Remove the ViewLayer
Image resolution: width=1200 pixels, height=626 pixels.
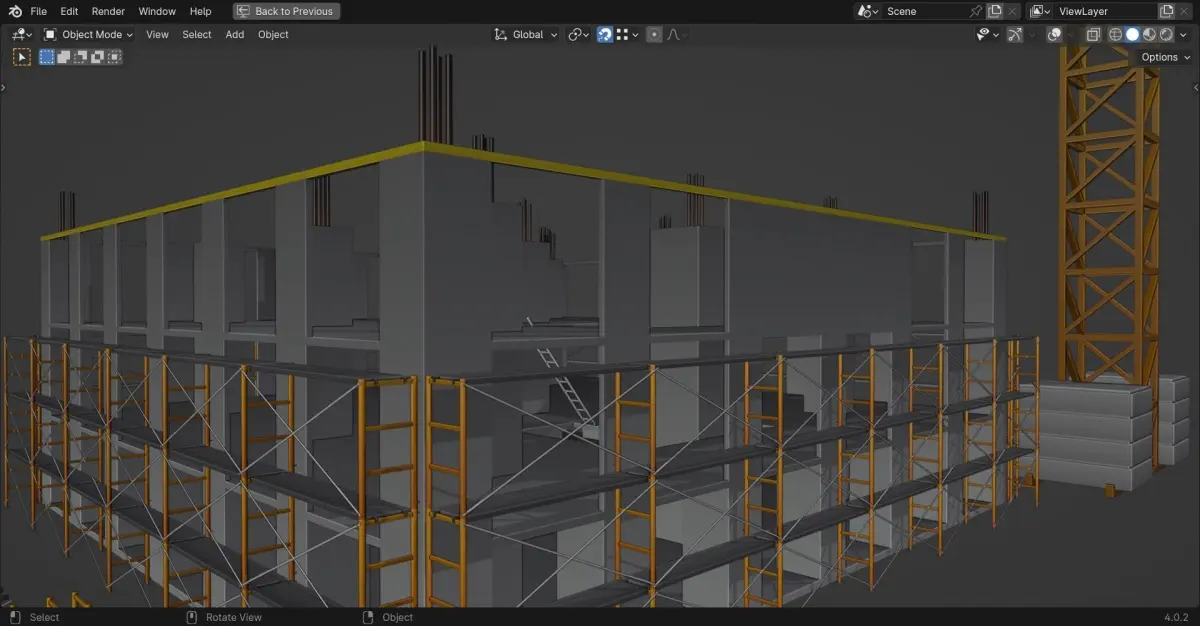tap(1185, 11)
